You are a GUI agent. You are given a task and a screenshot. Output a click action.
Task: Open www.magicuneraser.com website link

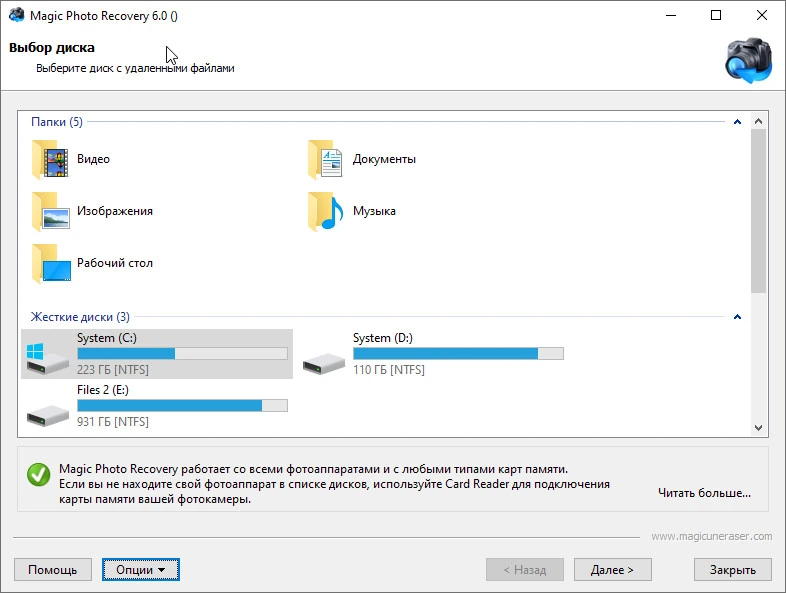pyautogui.click(x=712, y=536)
